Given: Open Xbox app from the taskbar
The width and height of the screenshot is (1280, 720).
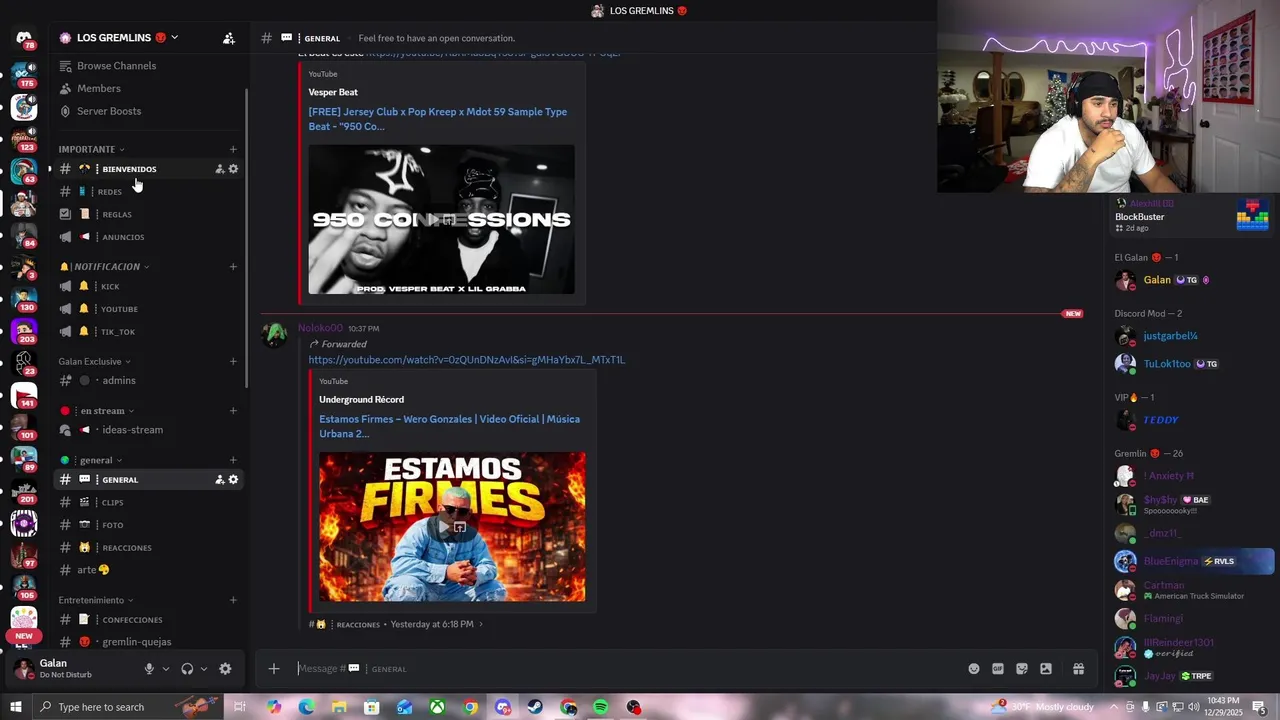Looking at the screenshot, I should (437, 707).
